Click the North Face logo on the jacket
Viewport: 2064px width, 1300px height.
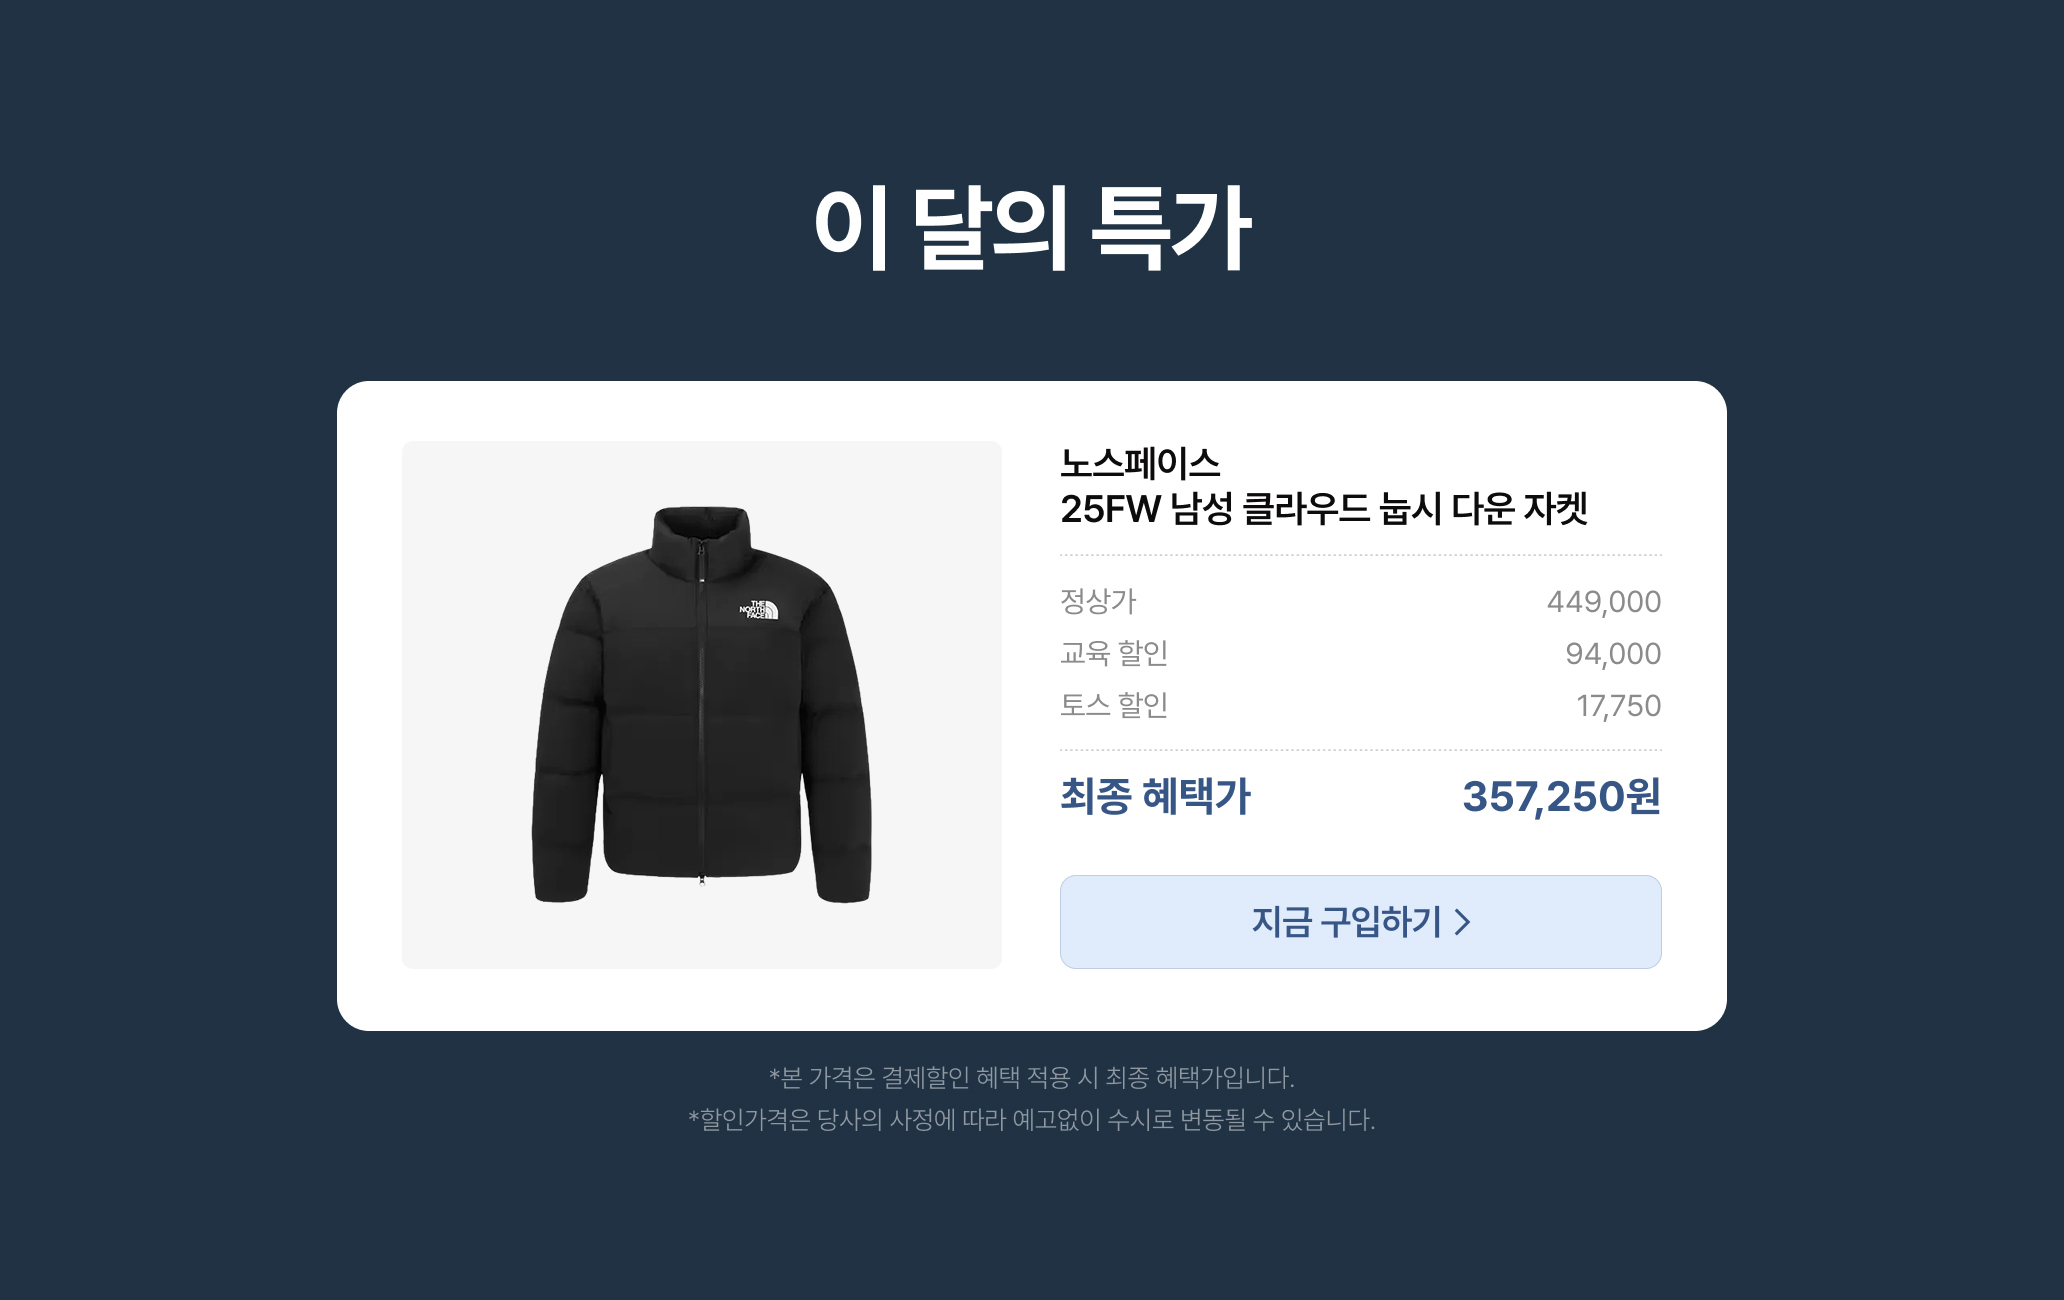pyautogui.click(x=758, y=609)
